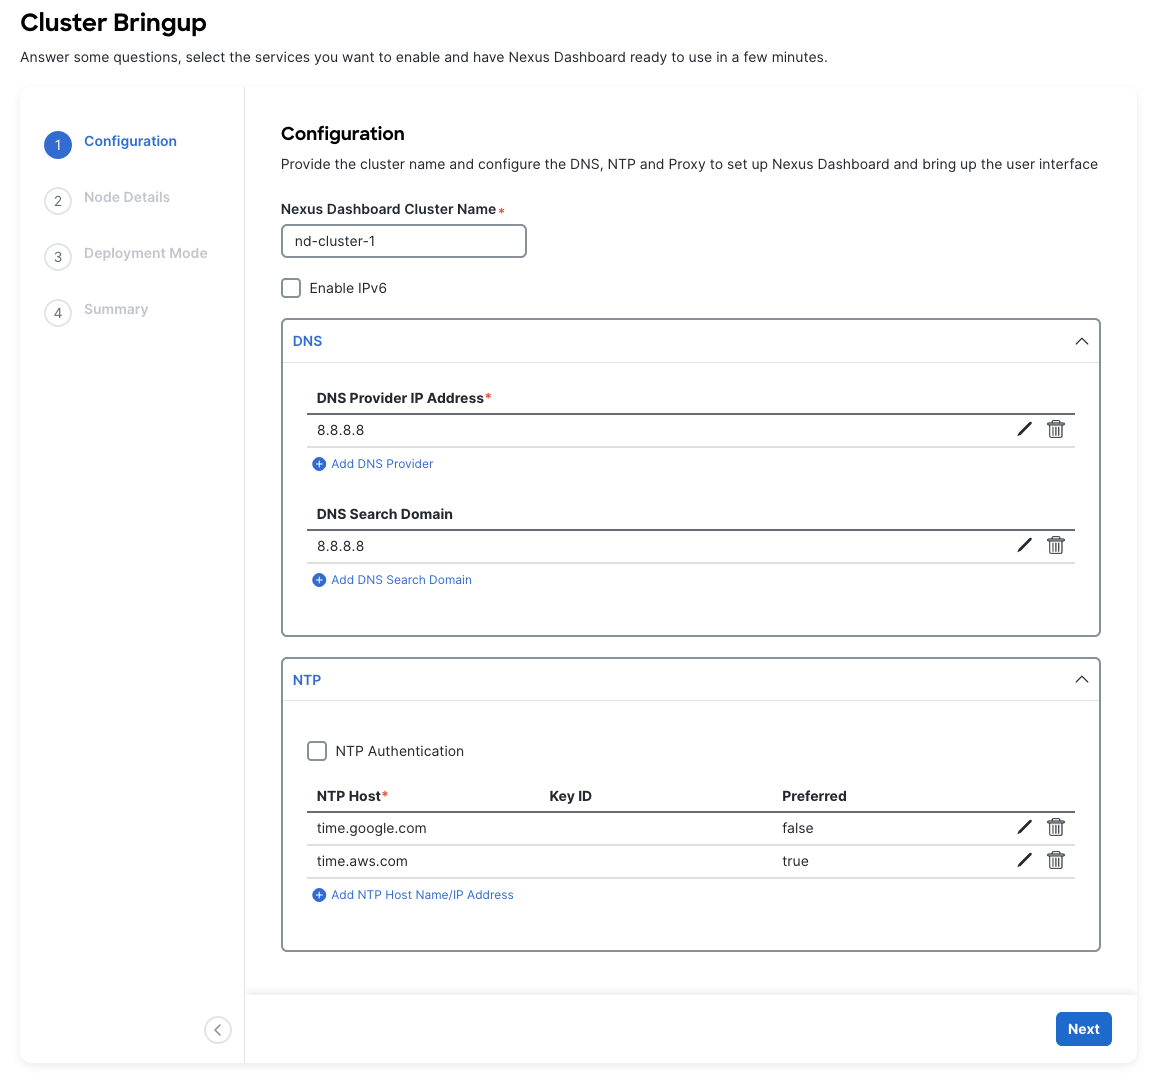Click step number 4 circle
Image resolution: width=1157 pixels, height=1085 pixels.
(58, 313)
